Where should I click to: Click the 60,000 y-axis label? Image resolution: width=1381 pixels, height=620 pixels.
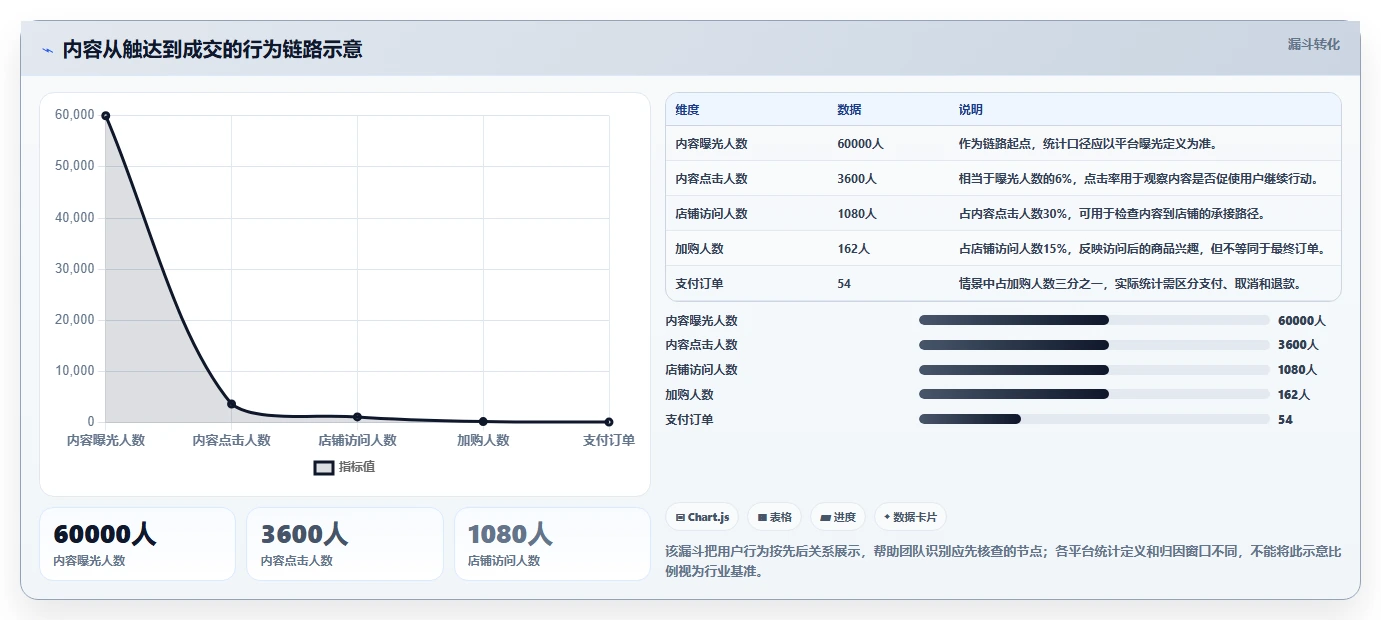click(x=75, y=115)
